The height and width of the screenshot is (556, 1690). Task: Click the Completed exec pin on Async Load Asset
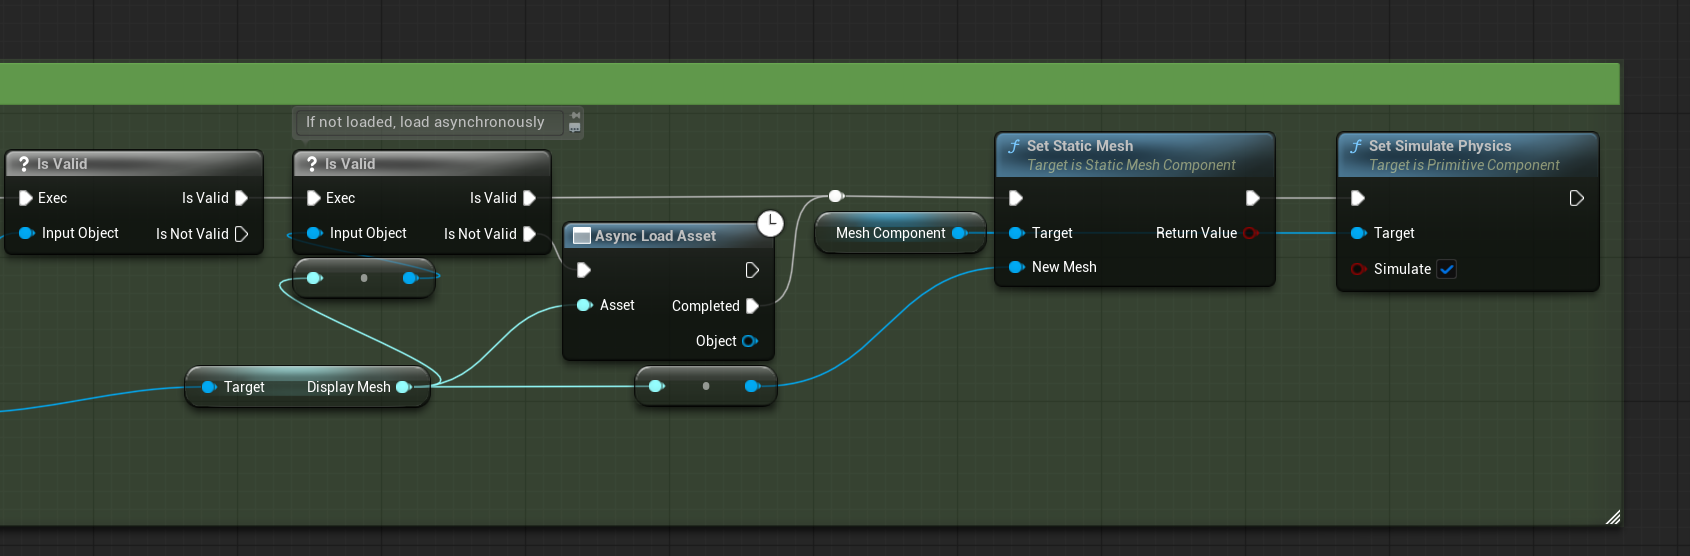pos(753,306)
